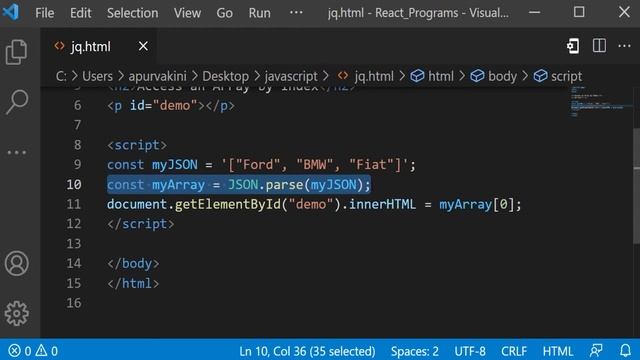Screen dimensions: 640x360
Task: Click innerHTML on line 11
Action: [382, 204]
